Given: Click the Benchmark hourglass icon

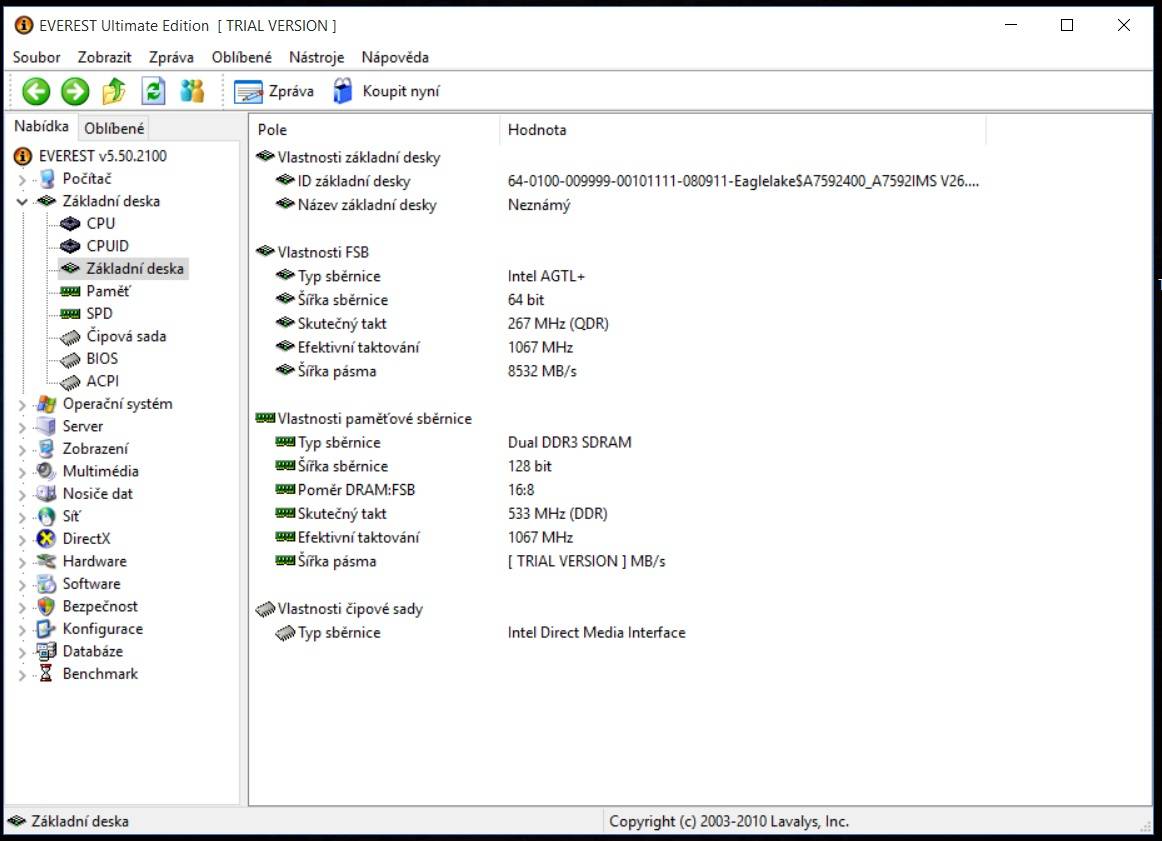Looking at the screenshot, I should point(46,674).
